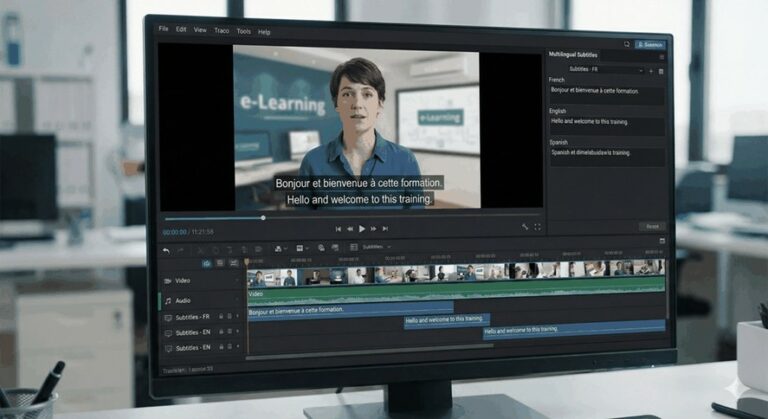Click into the Spanish subtitle text field
The image size is (768, 419).
pos(607,157)
